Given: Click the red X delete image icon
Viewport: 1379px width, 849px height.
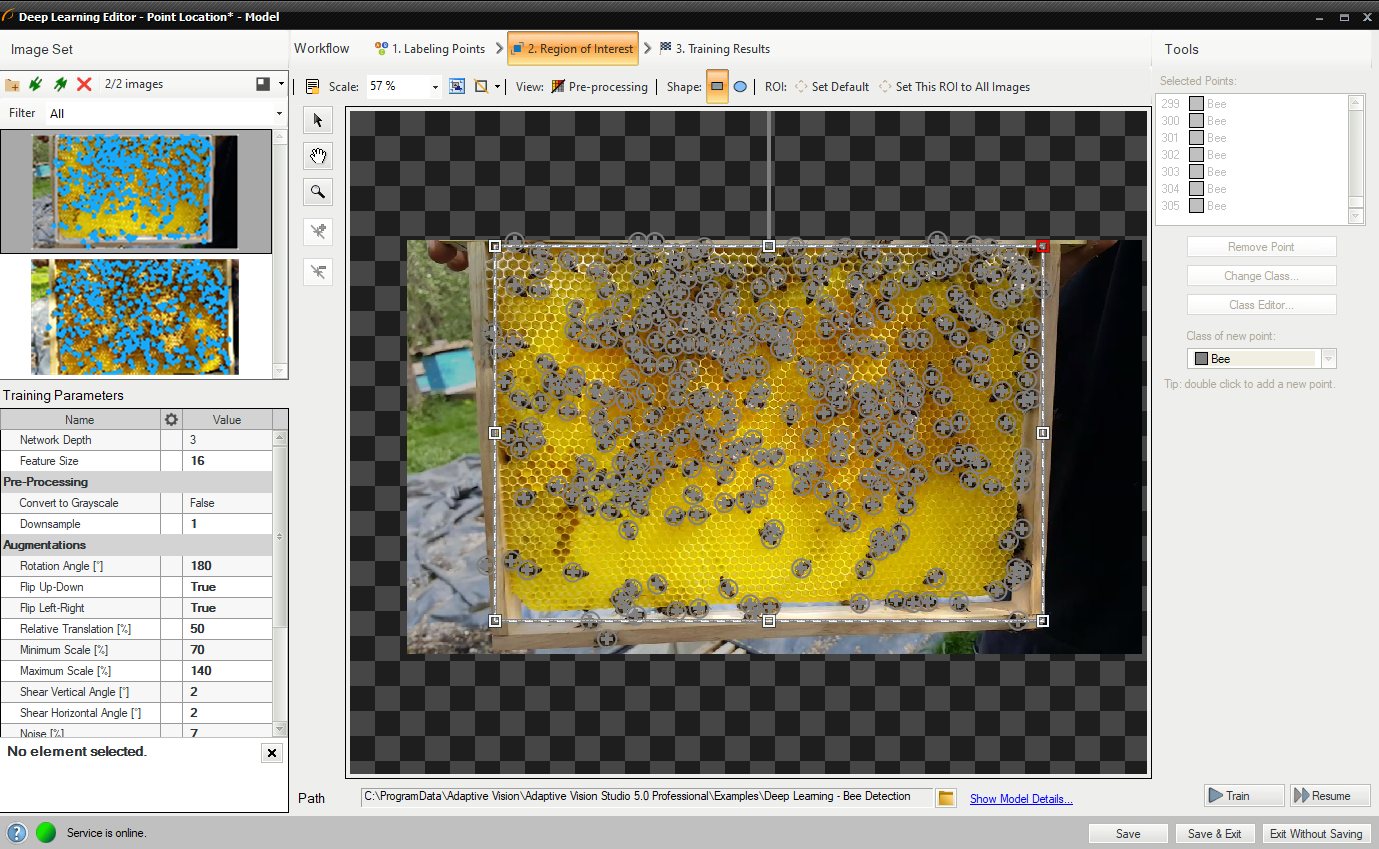Looking at the screenshot, I should (x=84, y=85).
